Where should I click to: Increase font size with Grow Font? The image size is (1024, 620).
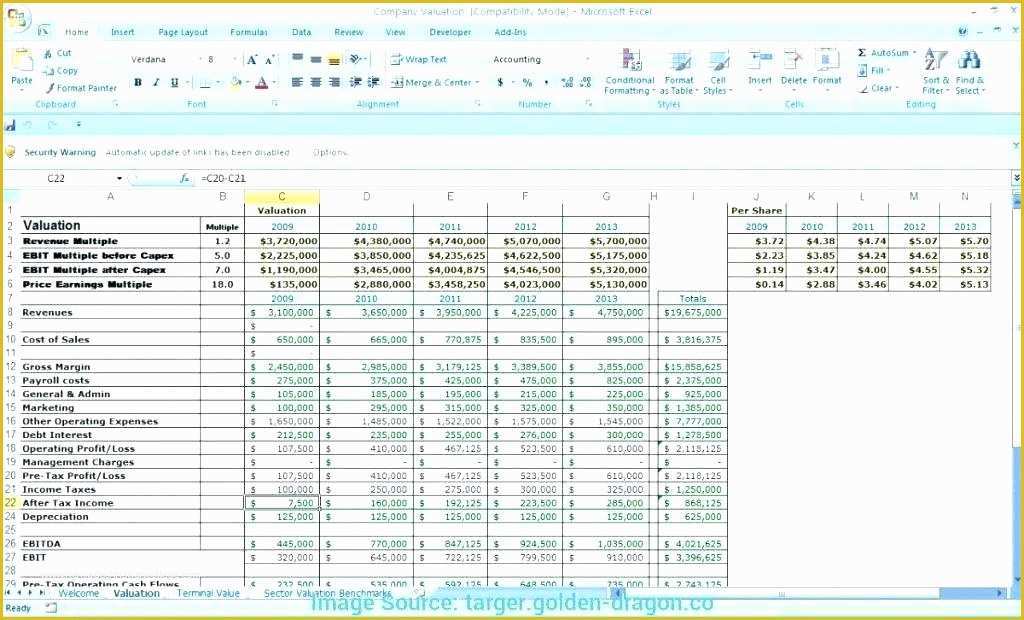[252, 59]
